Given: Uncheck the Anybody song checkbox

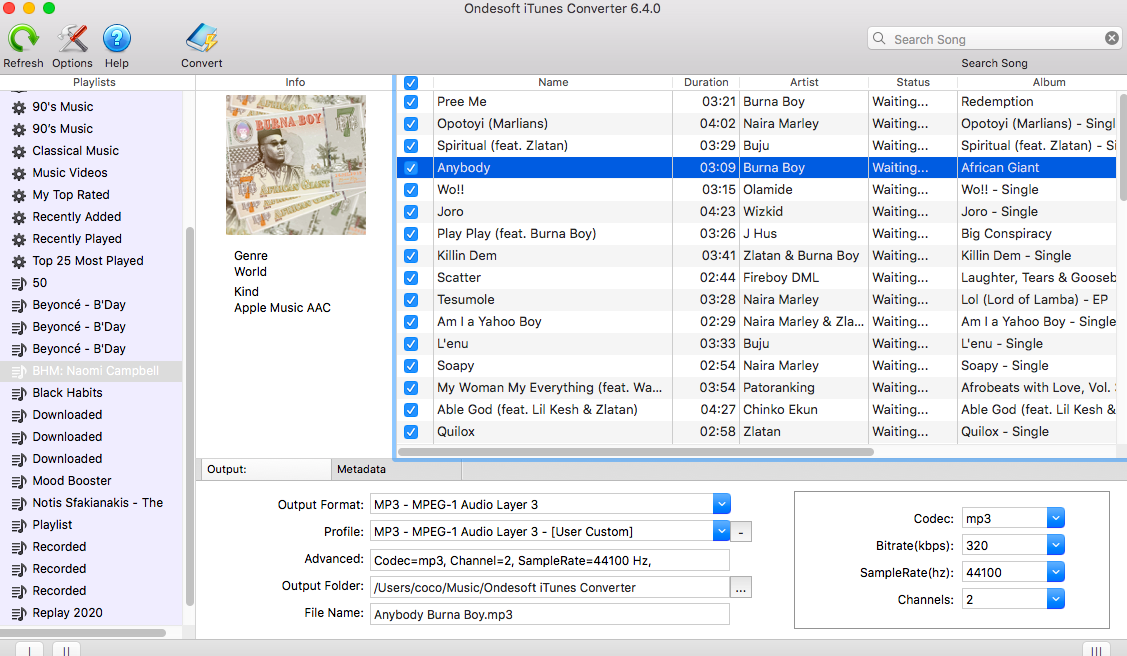Looking at the screenshot, I should (410, 168).
